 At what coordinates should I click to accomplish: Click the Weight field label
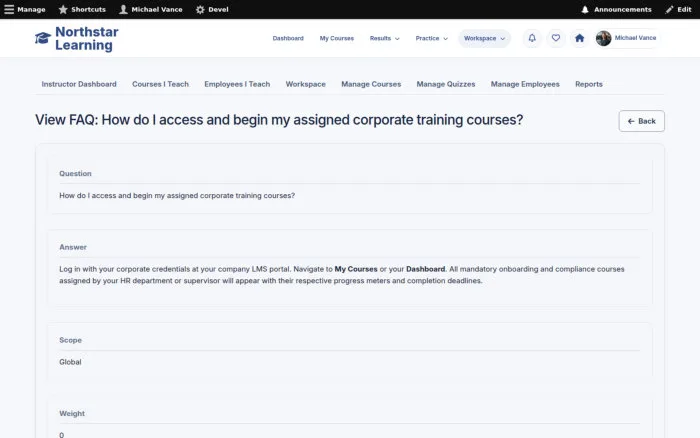(71, 413)
